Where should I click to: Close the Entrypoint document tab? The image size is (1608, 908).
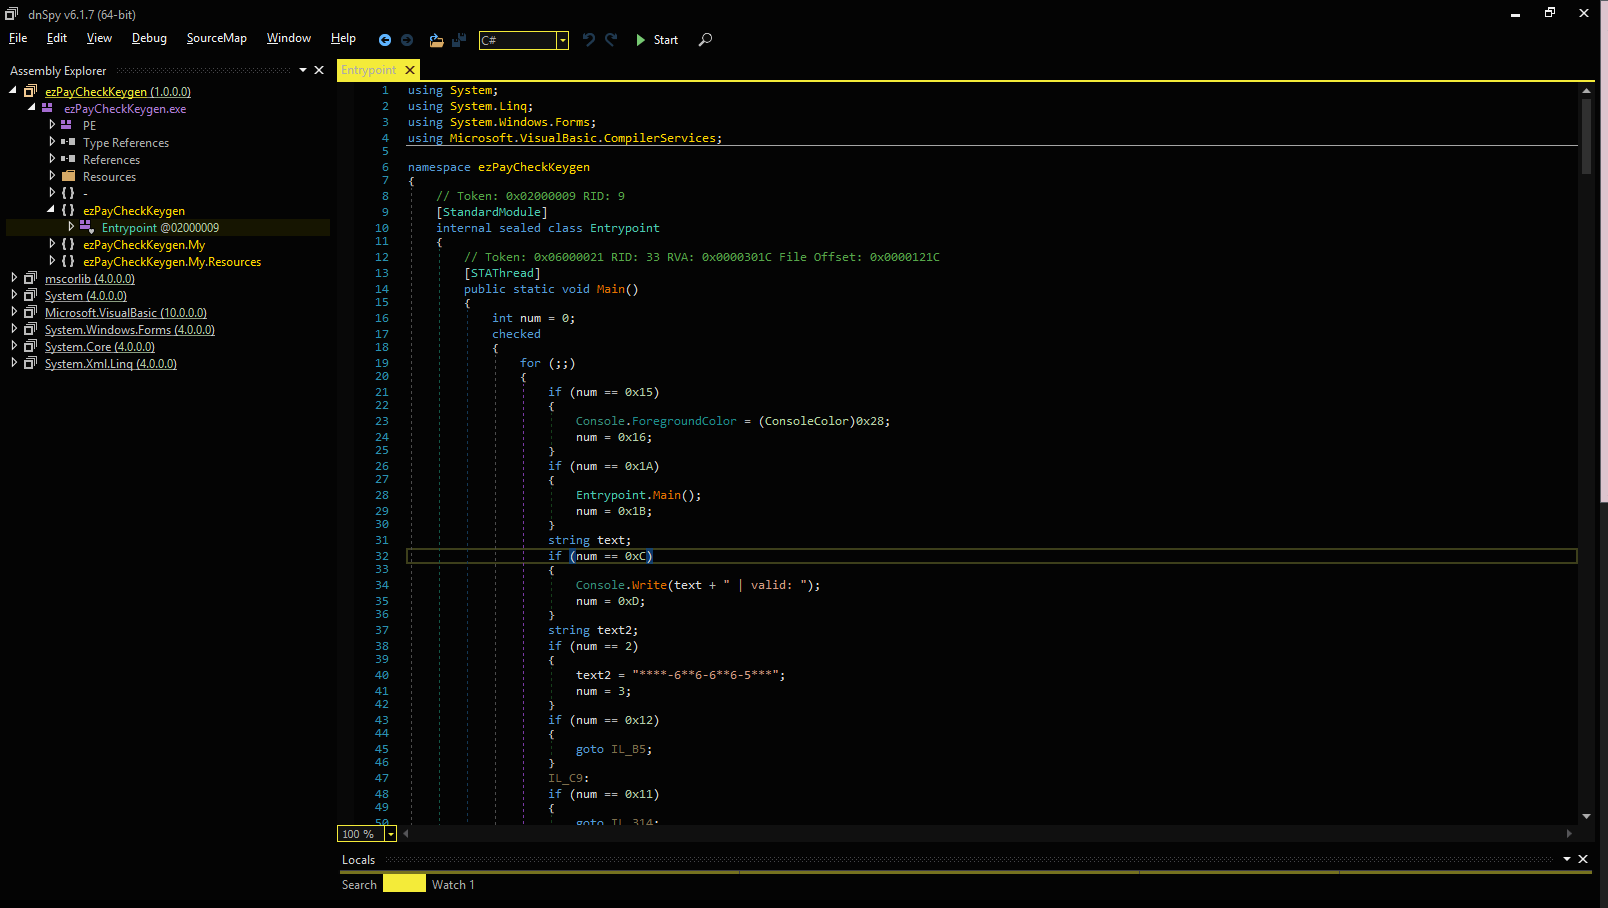[410, 70]
